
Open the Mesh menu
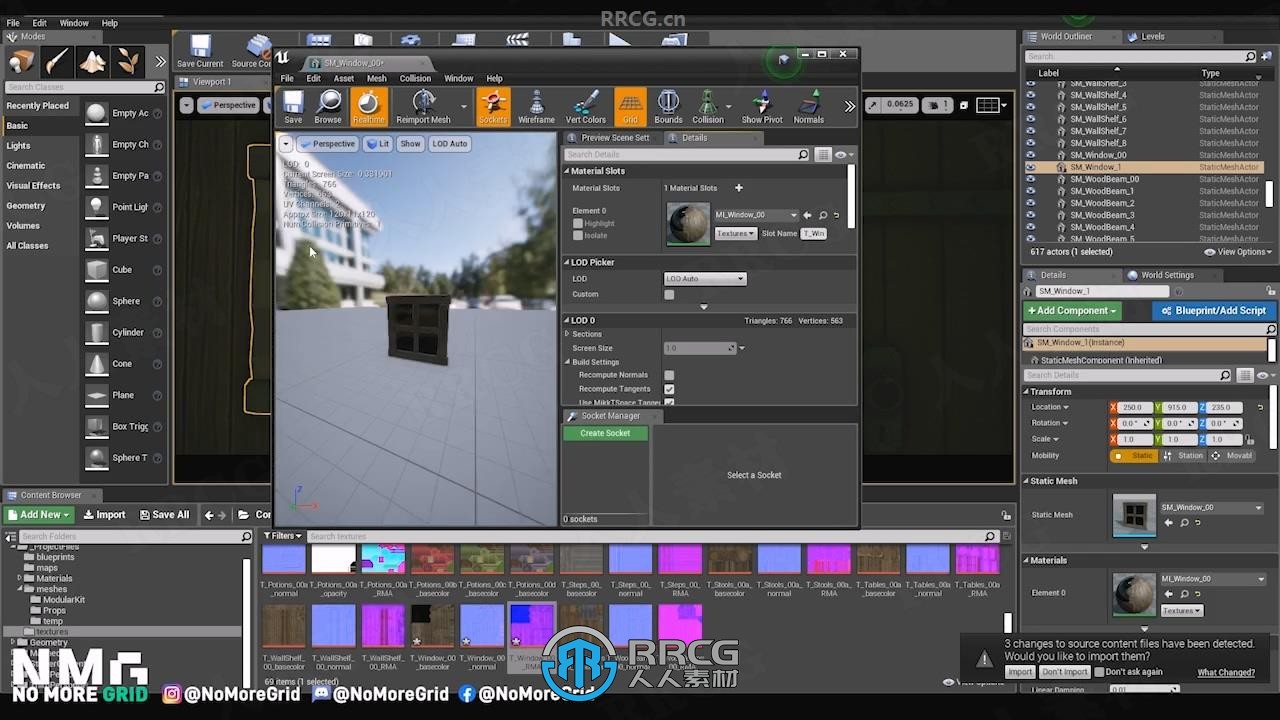pos(376,78)
